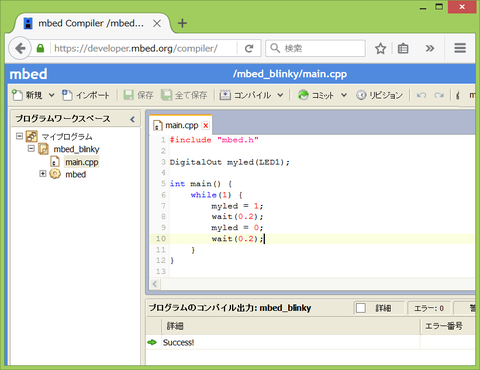The height and width of the screenshot is (370, 480).
Task: Open the コンパイル dropdown arrow
Action: point(280,95)
